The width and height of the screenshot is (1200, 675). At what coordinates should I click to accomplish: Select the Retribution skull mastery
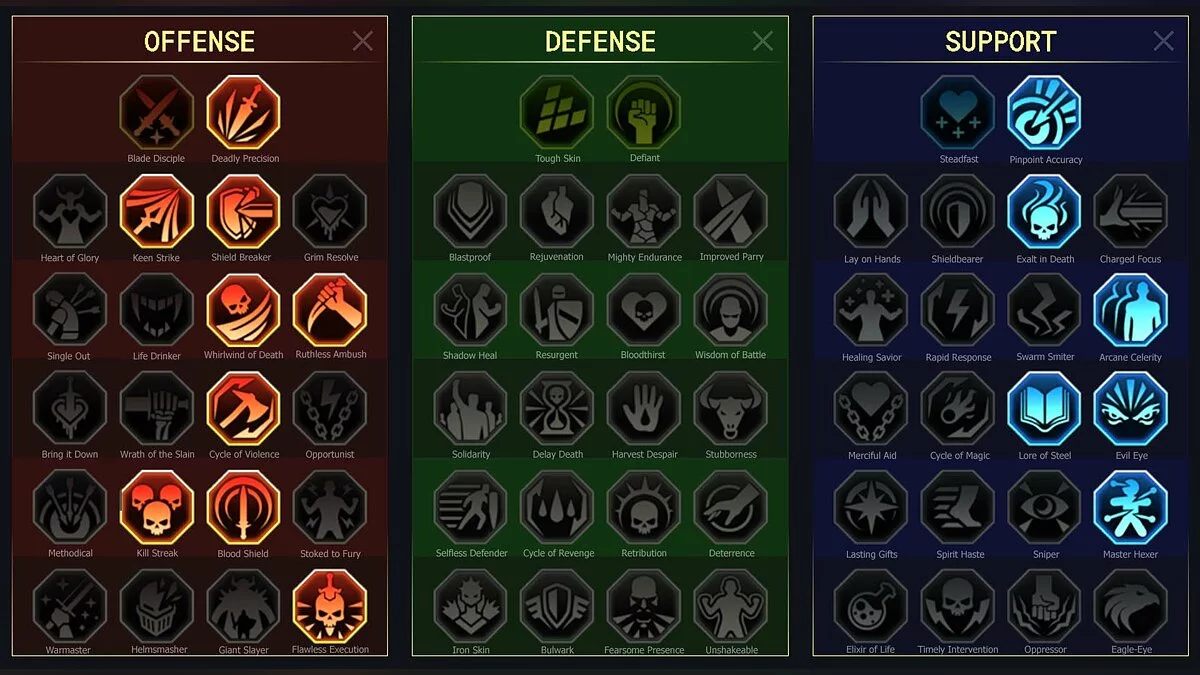[643, 507]
